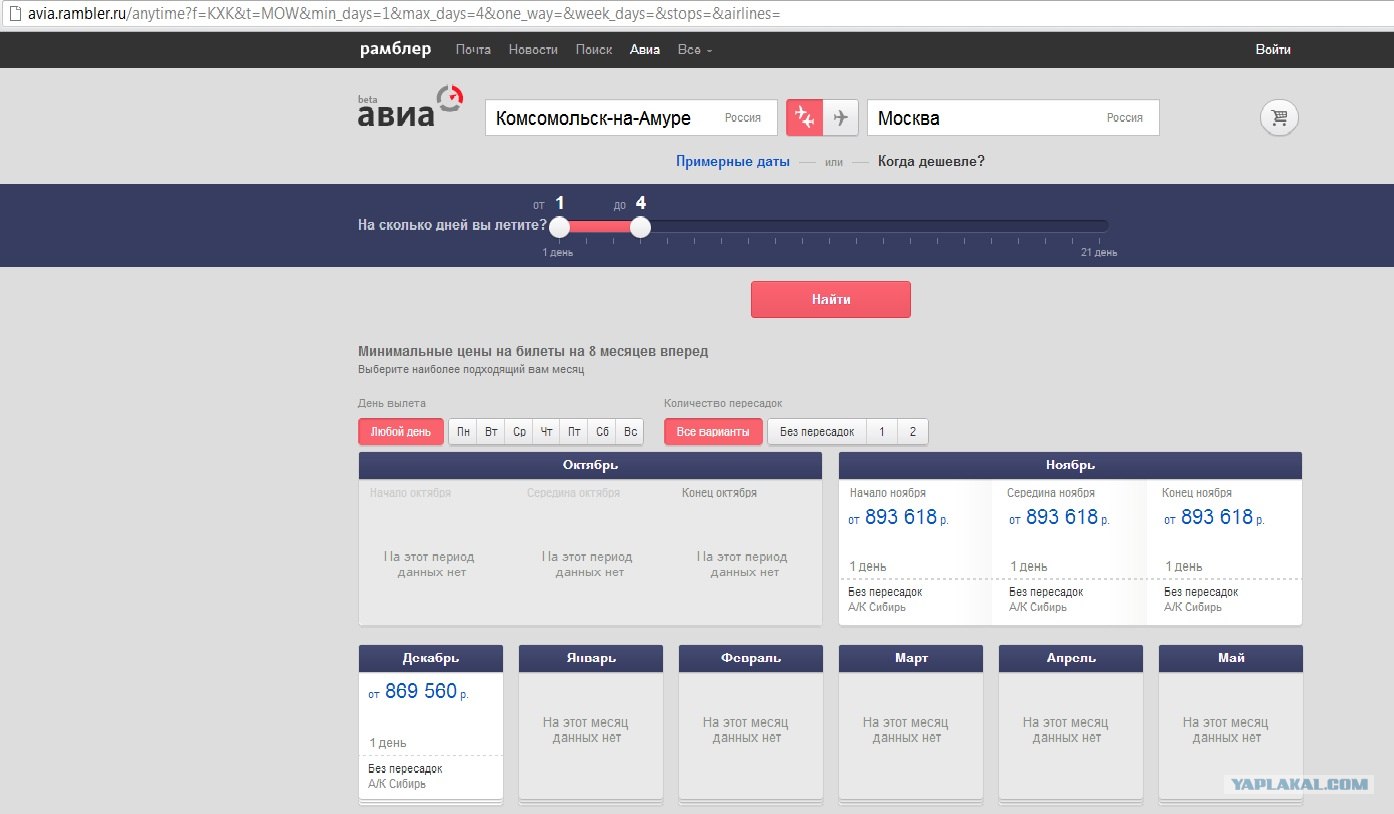Image resolution: width=1394 pixels, height=814 pixels.
Task: Click slider track near 21 день
Action: tap(1099, 227)
